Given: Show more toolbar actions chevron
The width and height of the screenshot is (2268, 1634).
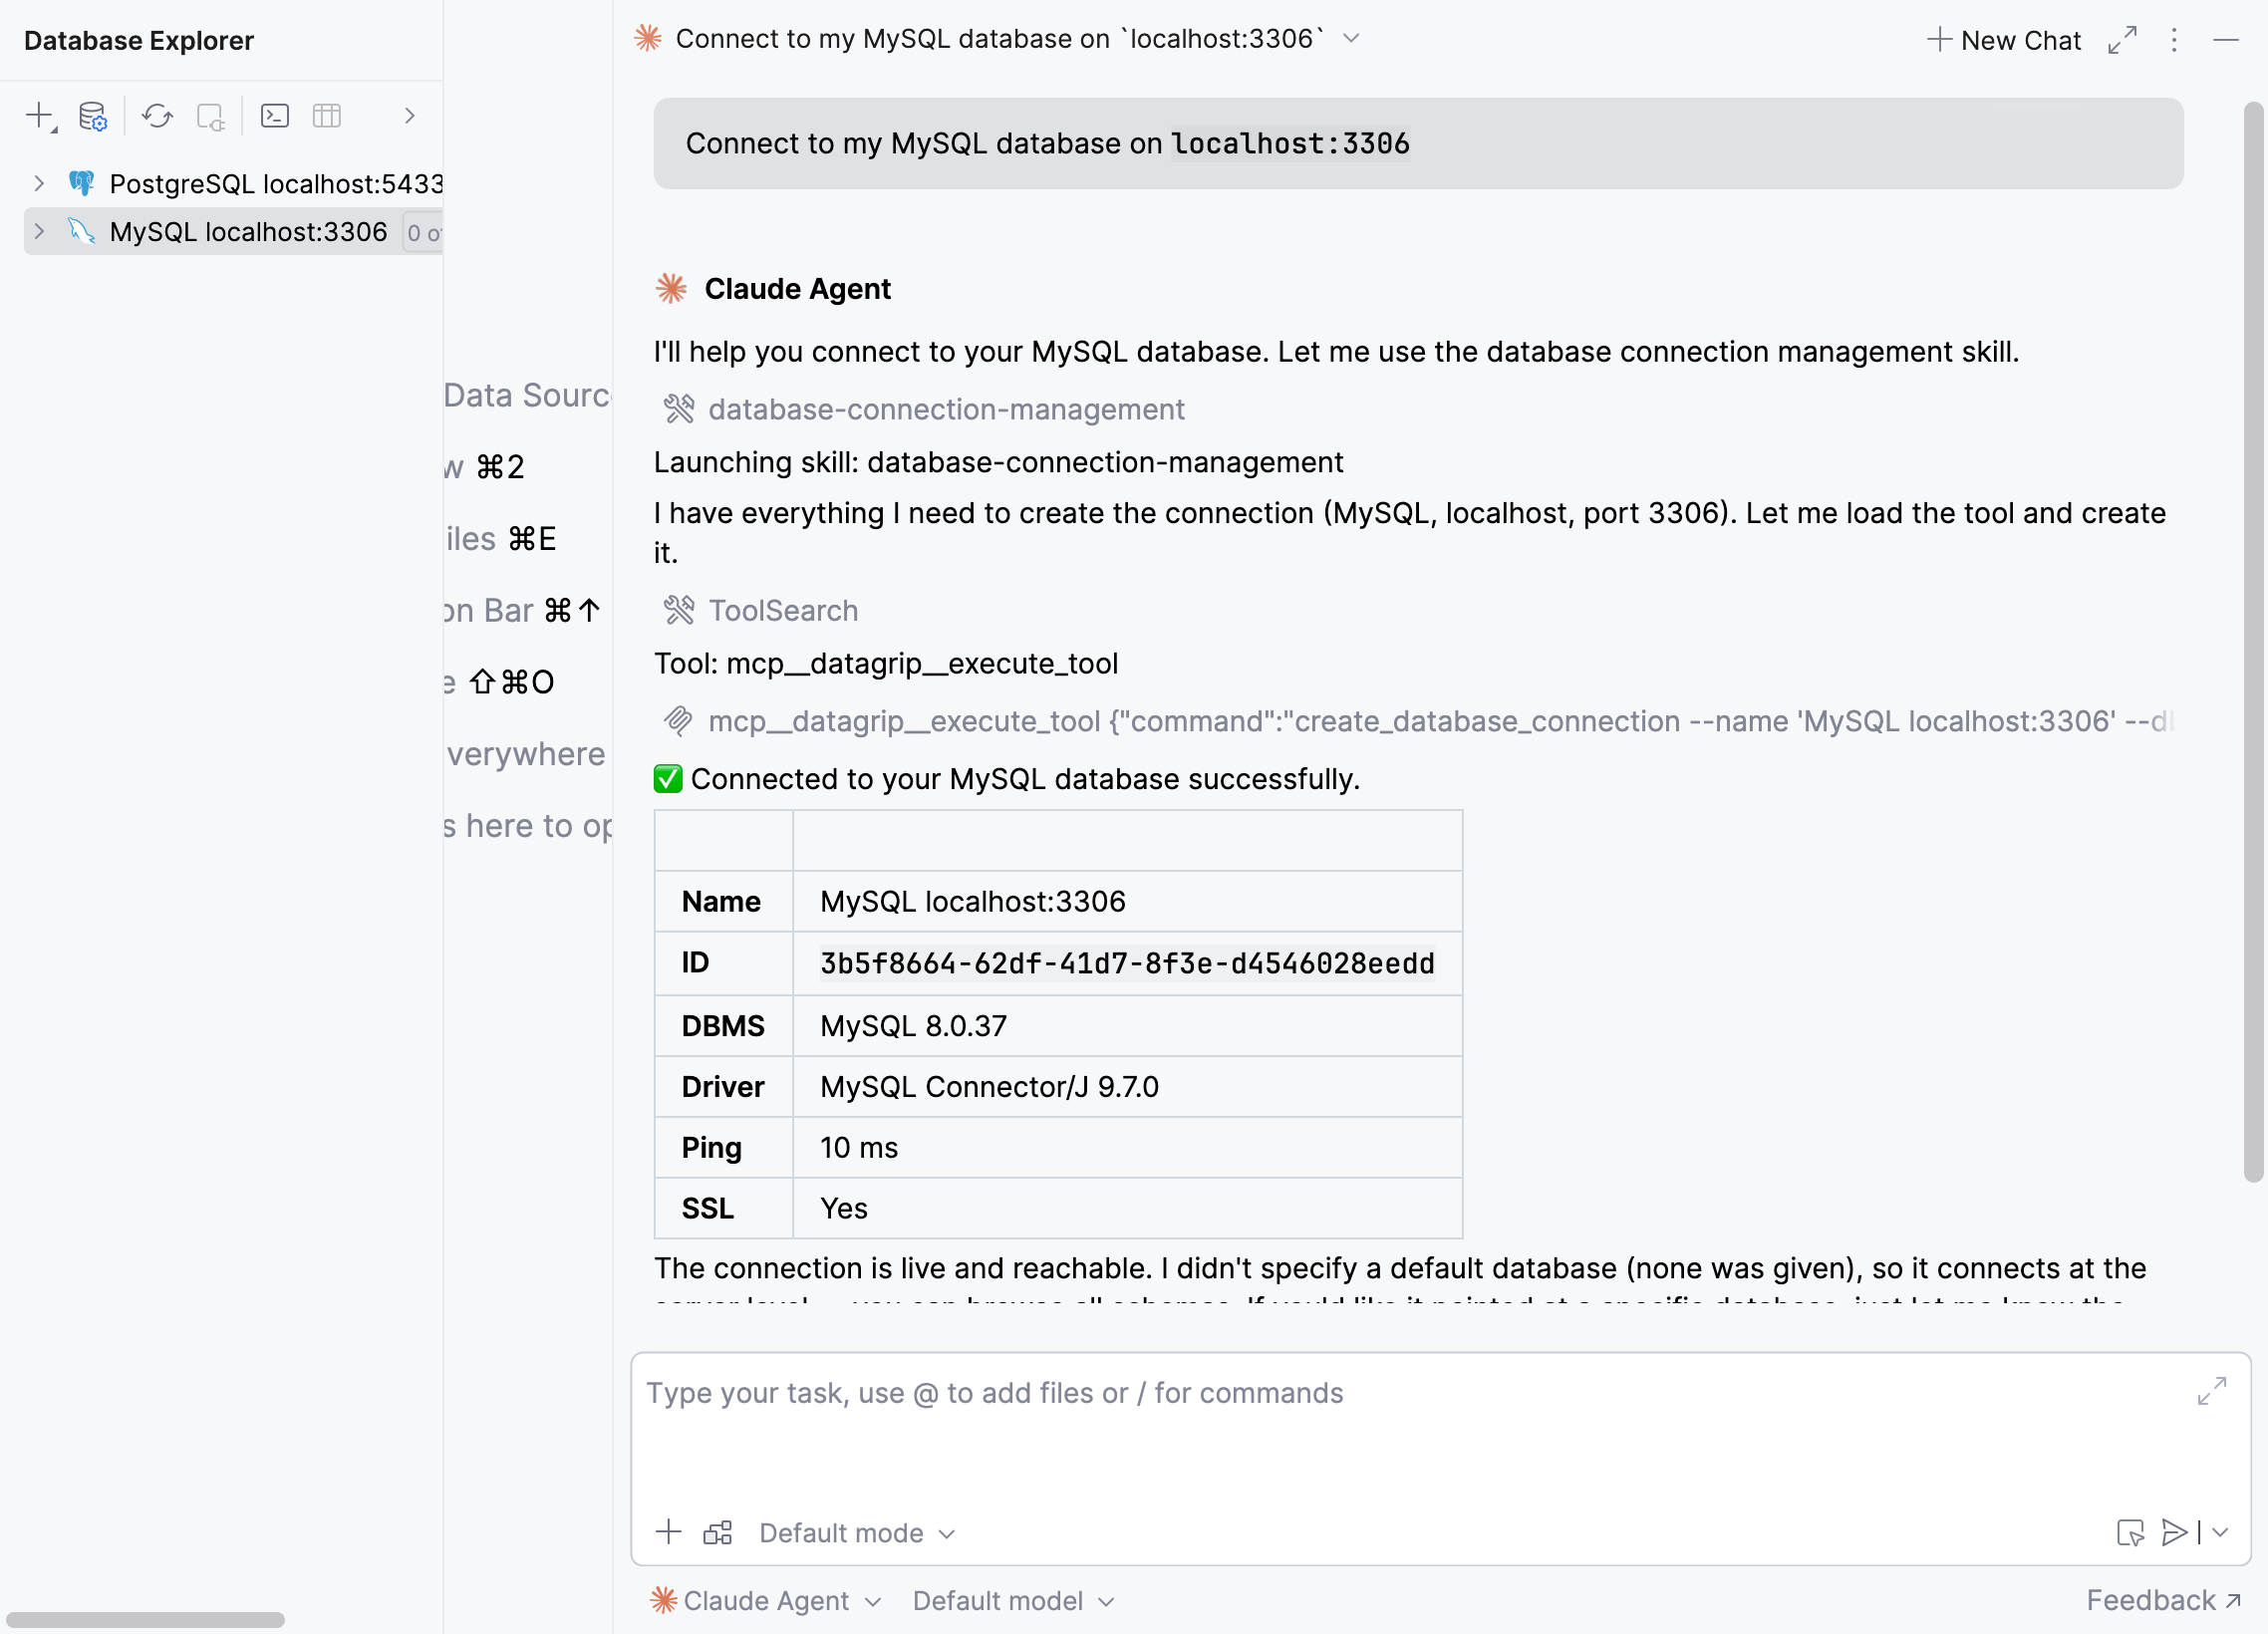Looking at the screenshot, I should 409,116.
